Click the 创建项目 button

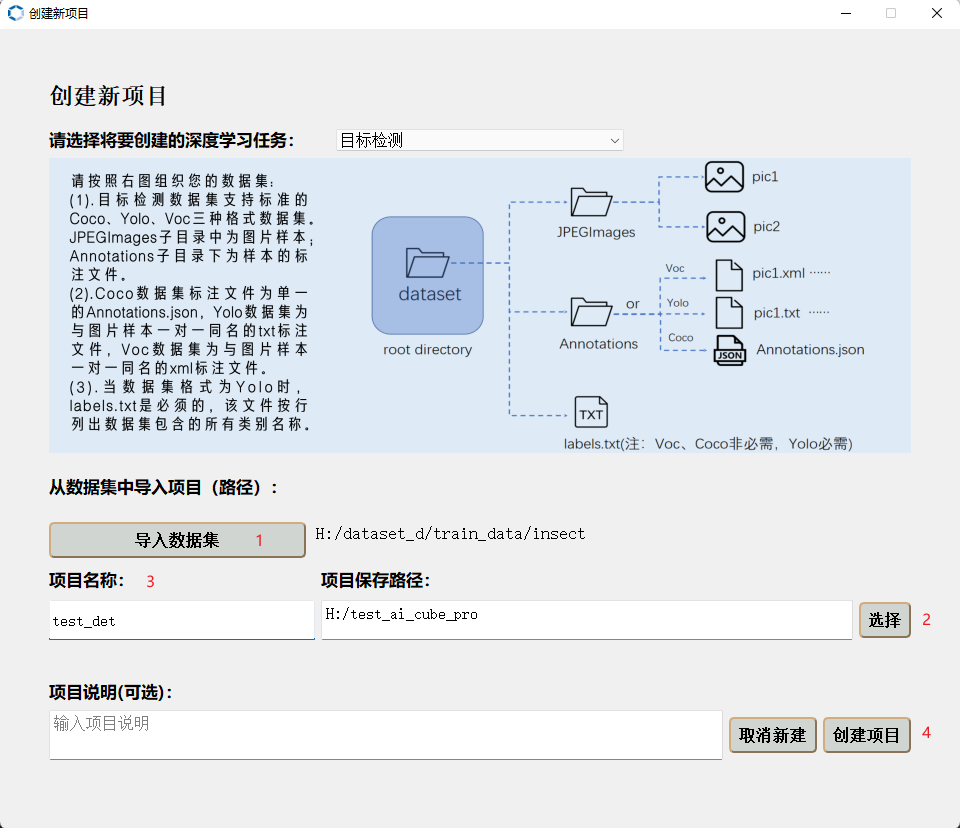[866, 735]
